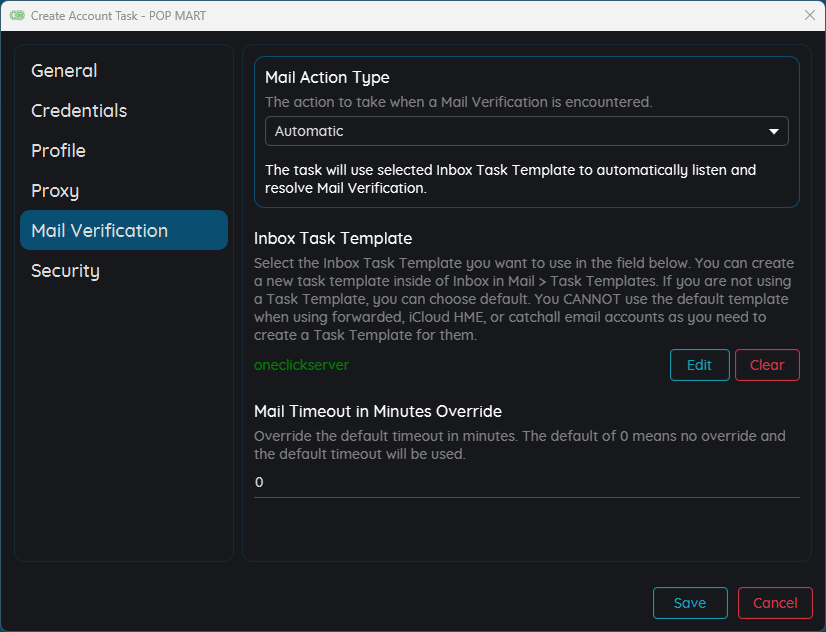826x632 pixels.
Task: Clear the Inbox Task Template selection
Action: [767, 365]
